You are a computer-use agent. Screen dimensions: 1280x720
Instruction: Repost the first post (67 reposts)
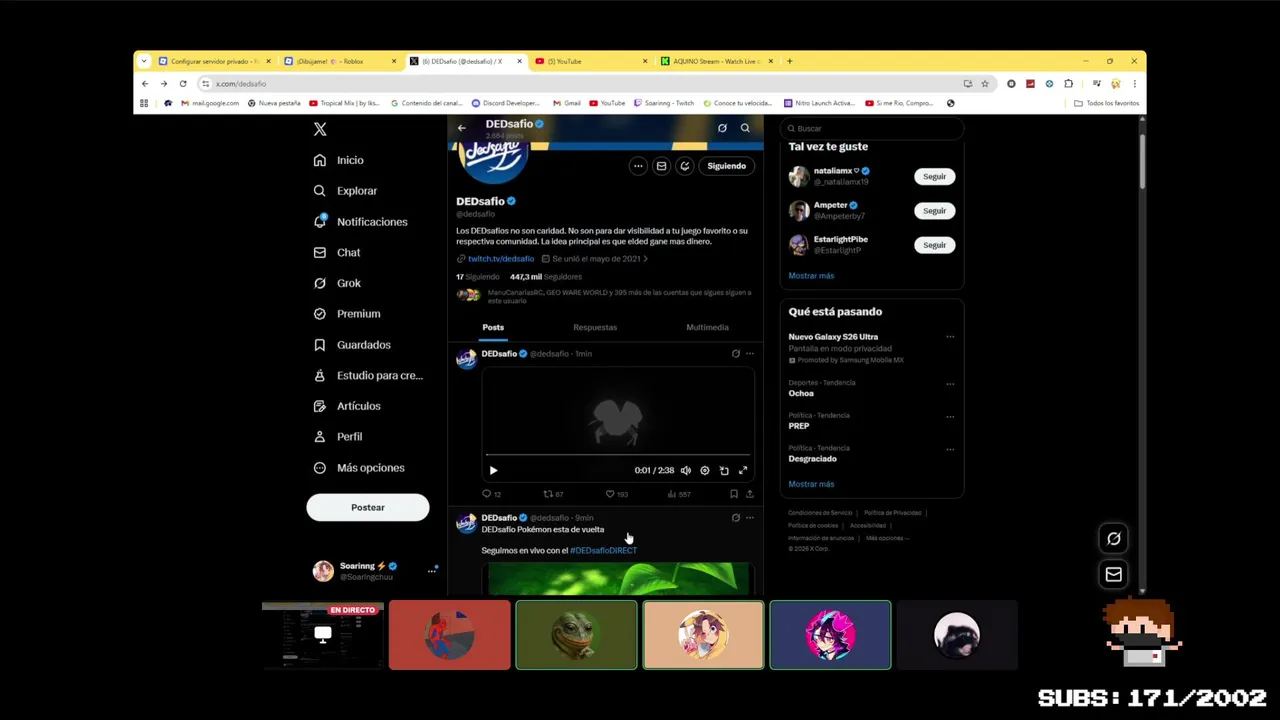pos(553,494)
